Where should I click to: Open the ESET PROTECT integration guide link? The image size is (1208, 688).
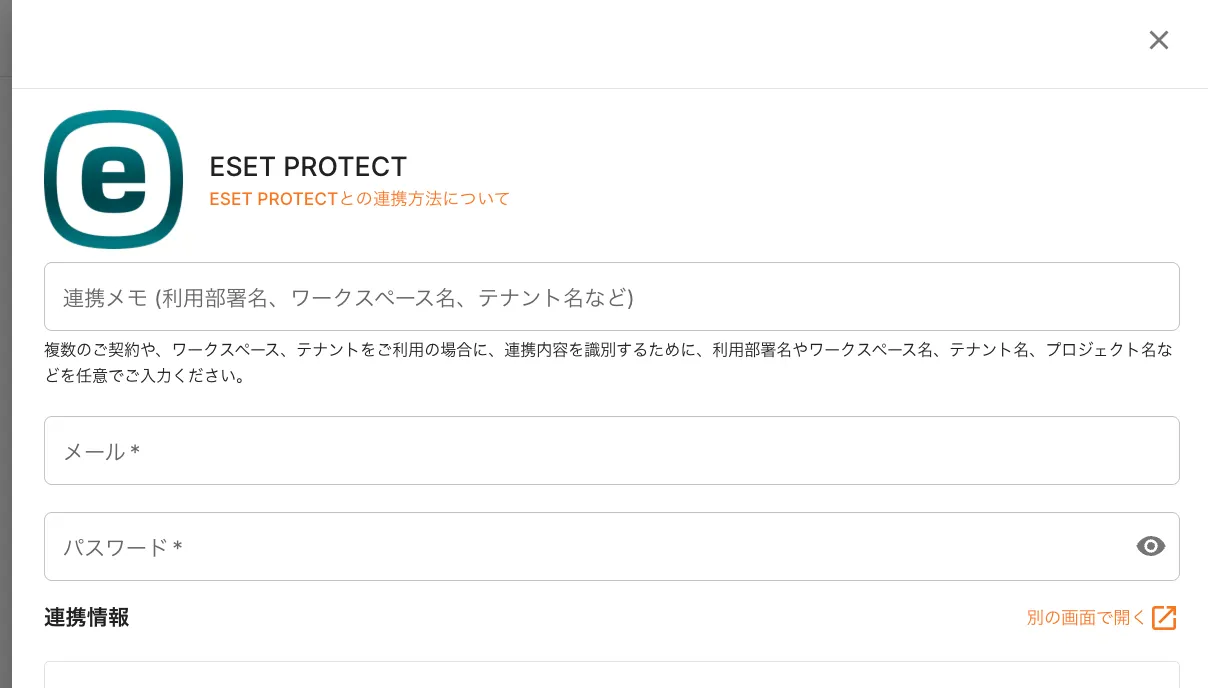point(359,199)
